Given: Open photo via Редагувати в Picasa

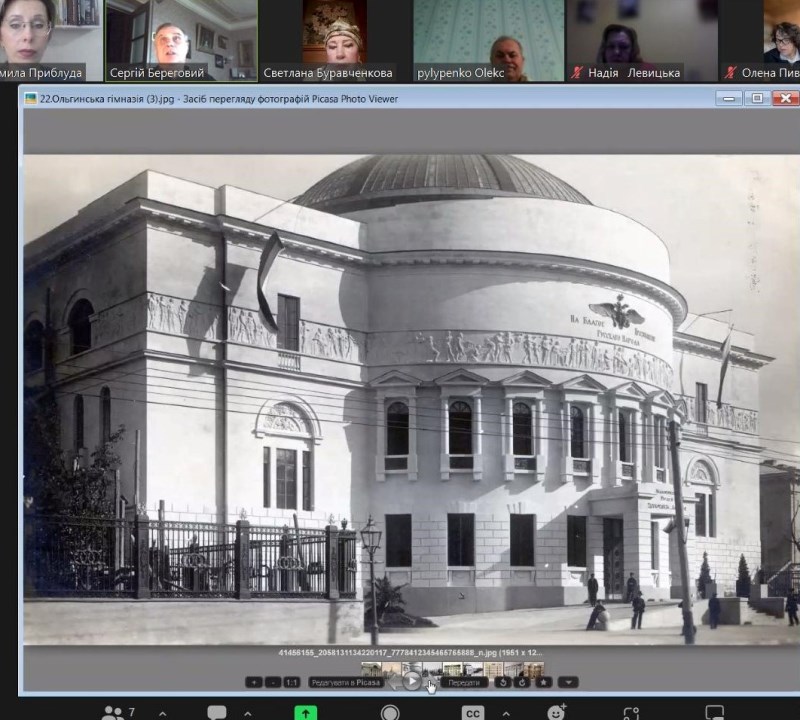Looking at the screenshot, I should click(345, 682).
